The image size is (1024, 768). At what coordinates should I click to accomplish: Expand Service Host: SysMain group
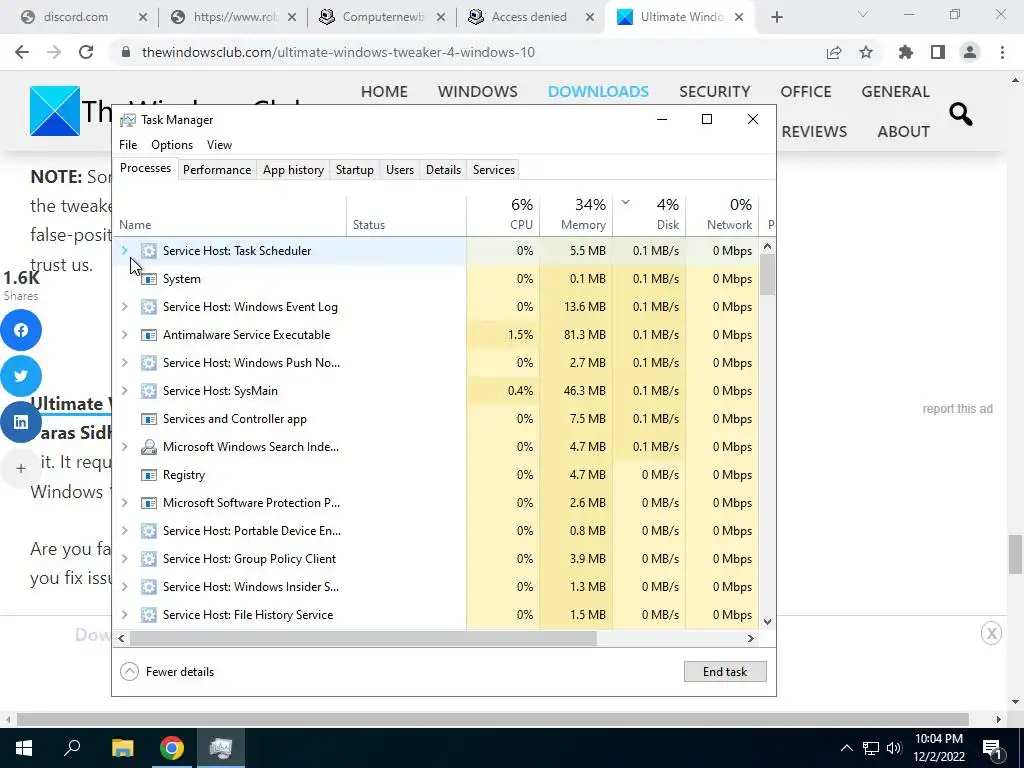(x=125, y=391)
